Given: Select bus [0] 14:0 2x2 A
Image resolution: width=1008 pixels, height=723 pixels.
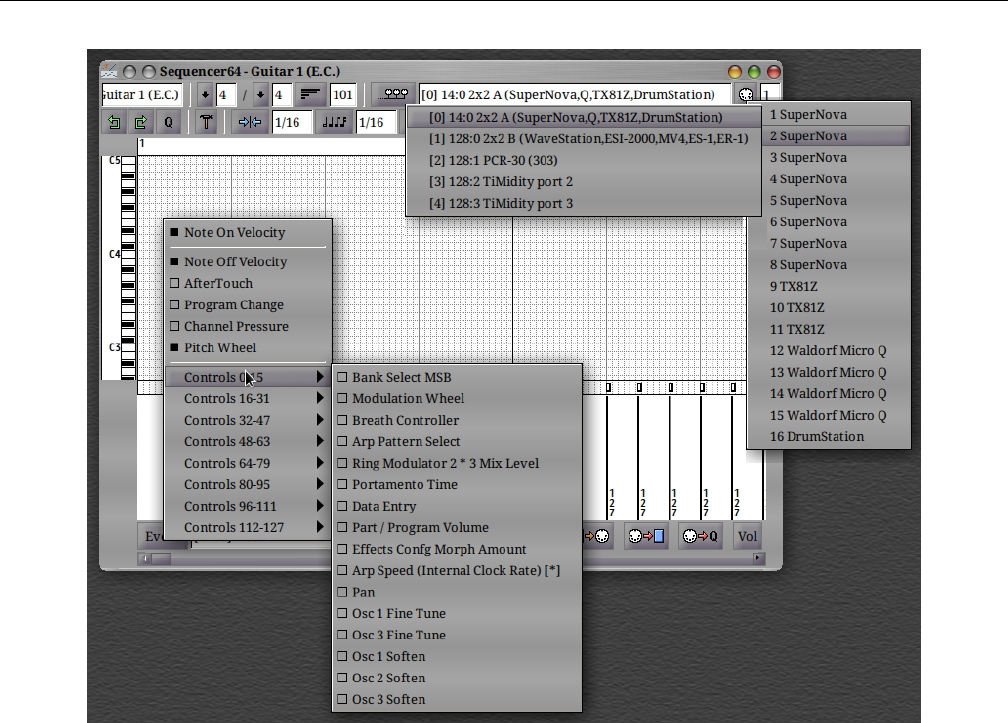Looking at the screenshot, I should 584,118.
